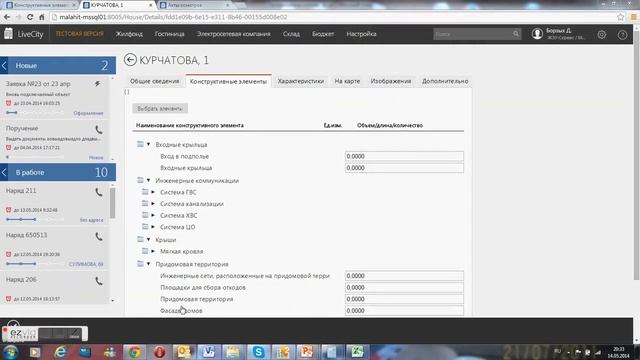This screenshot has width=640, height=360.
Task: Click the Выбрать элементы button
Action: 160,109
